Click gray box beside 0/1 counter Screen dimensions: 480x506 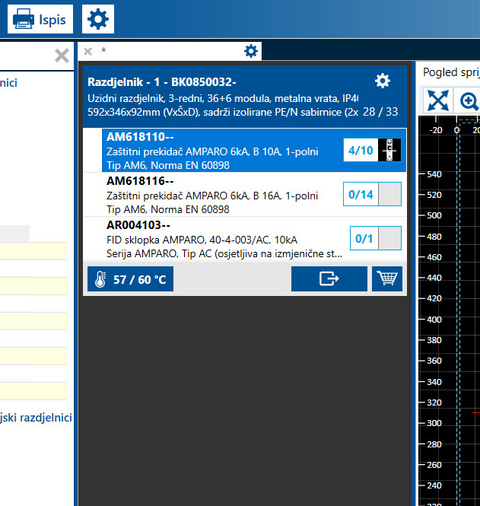click(390, 239)
